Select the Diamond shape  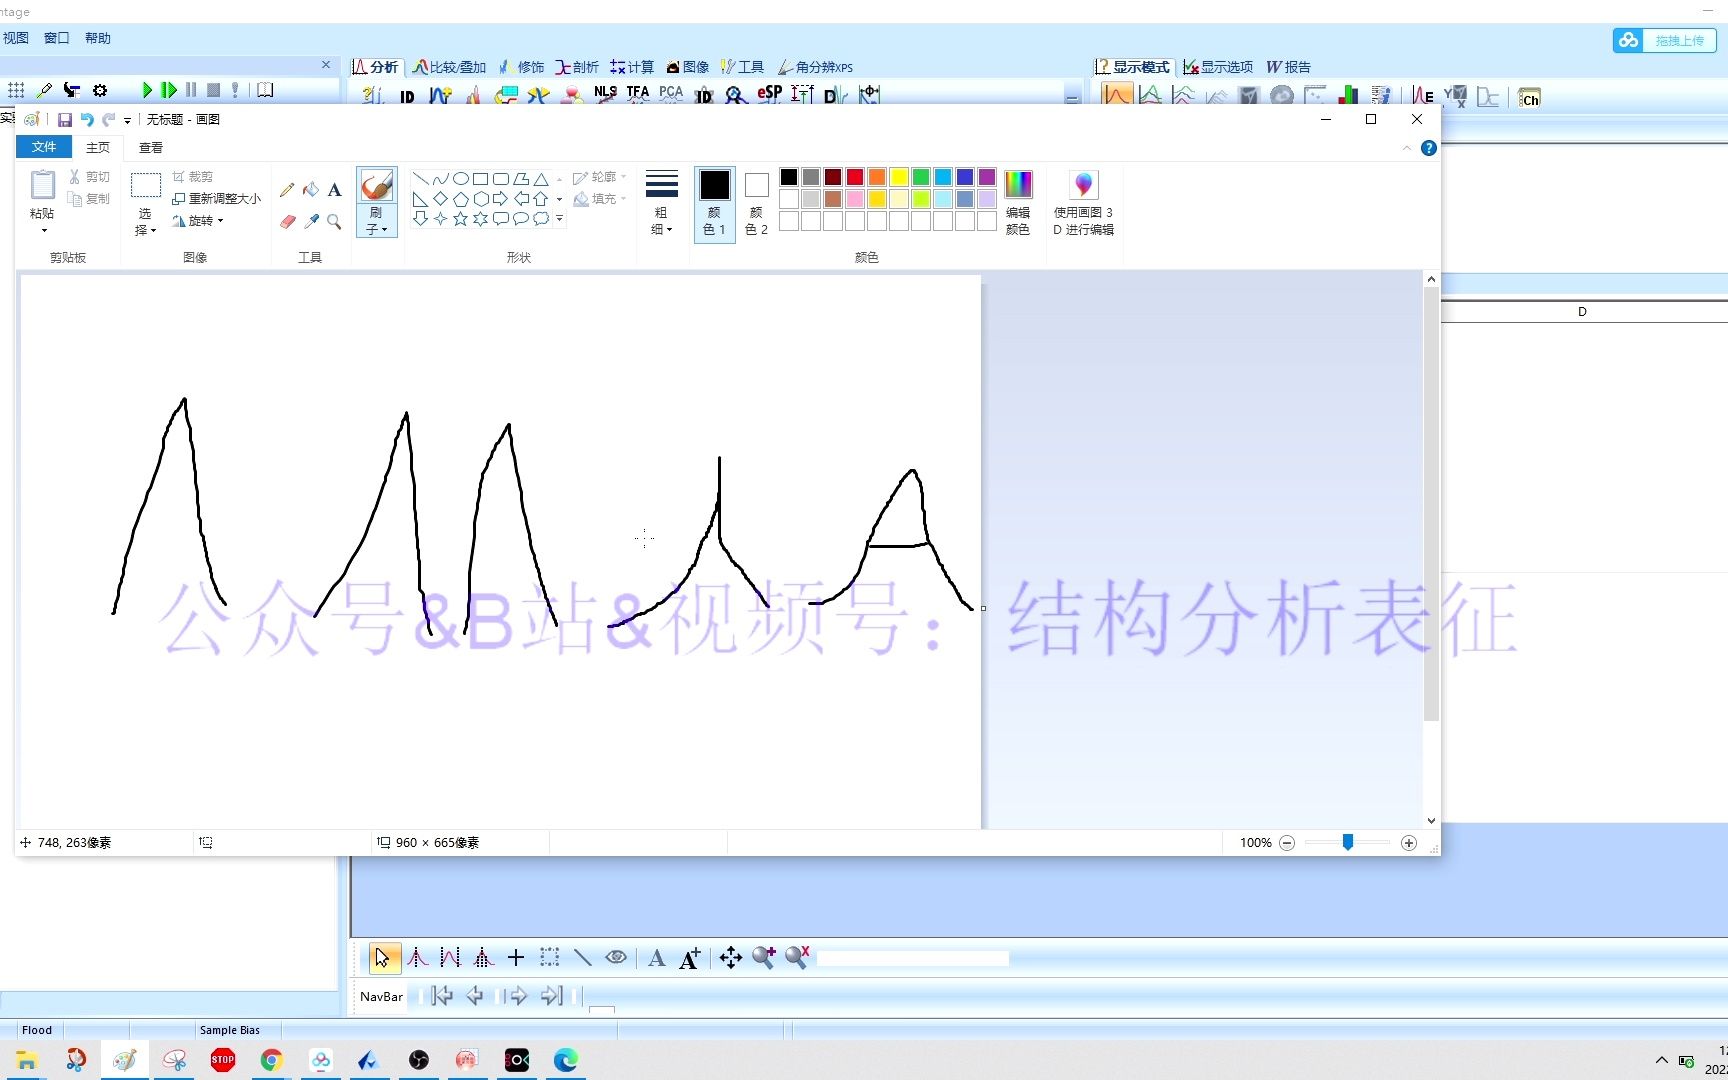[441, 199]
